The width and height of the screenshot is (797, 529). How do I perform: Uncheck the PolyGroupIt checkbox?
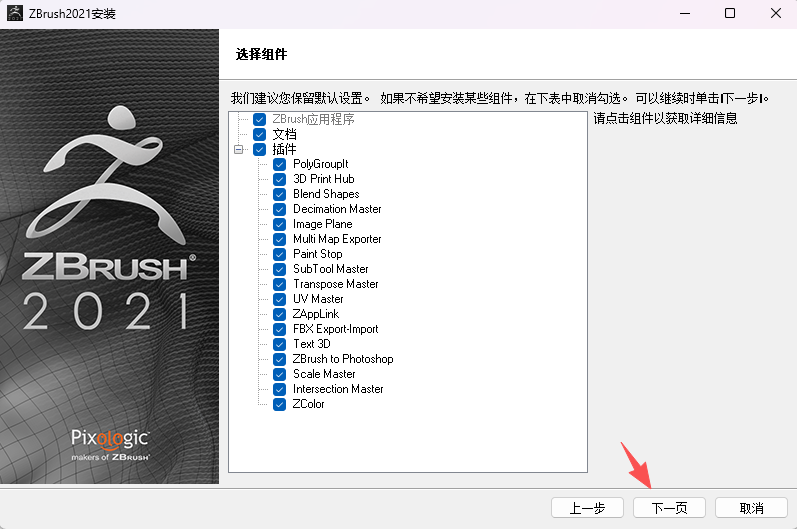click(x=280, y=164)
